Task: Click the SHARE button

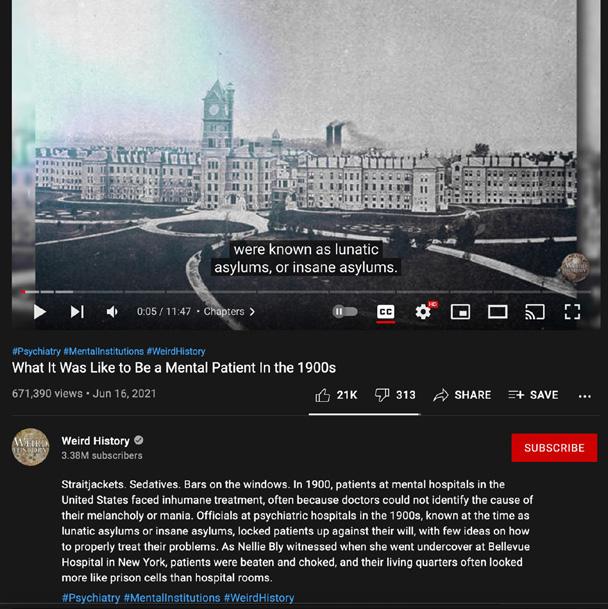Action: [462, 395]
